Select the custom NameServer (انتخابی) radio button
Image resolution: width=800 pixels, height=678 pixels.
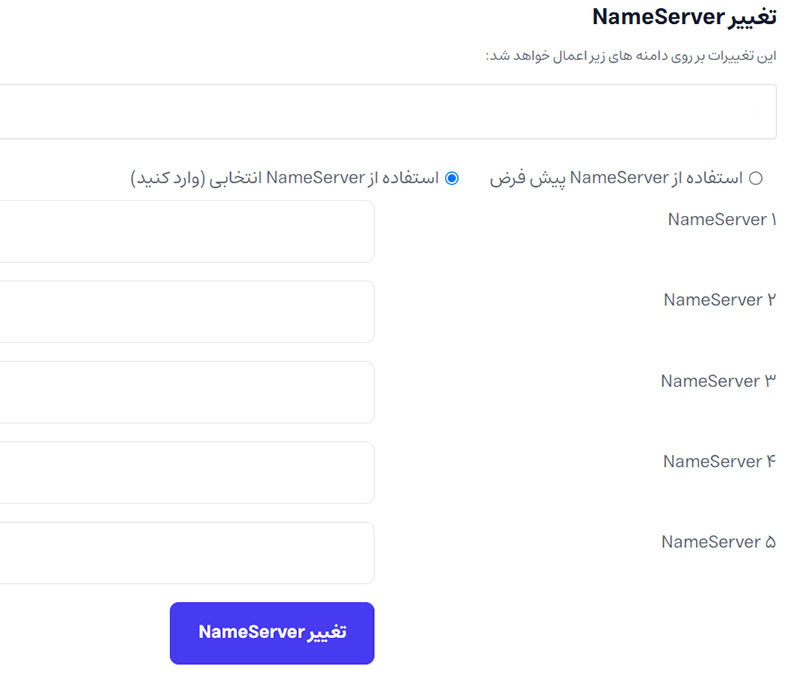pyautogui.click(x=451, y=179)
